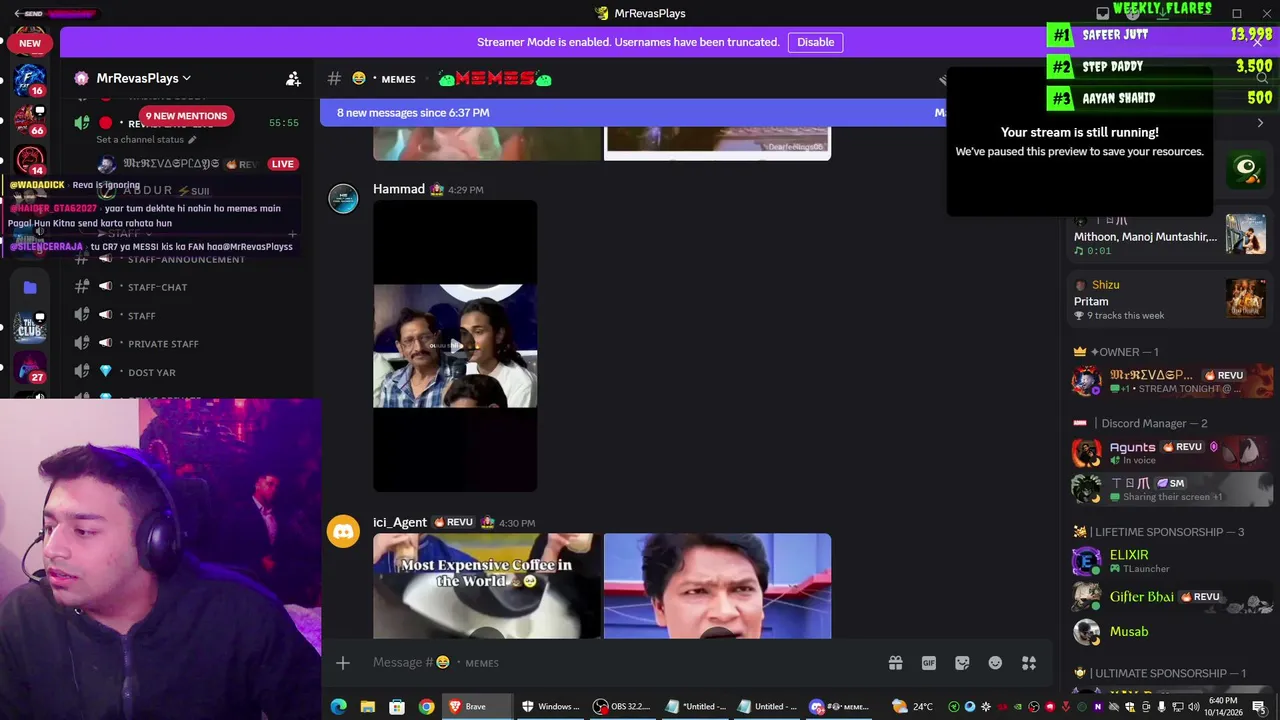Jump to the 9 new mentions
Viewport: 1280px width, 720px height.
[x=186, y=116]
